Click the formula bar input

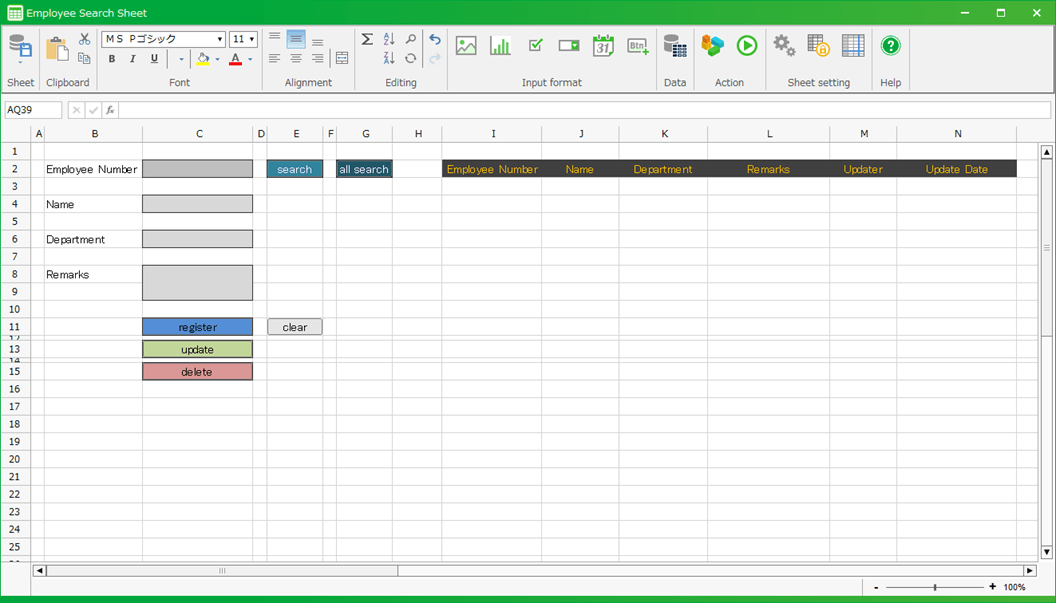585,110
